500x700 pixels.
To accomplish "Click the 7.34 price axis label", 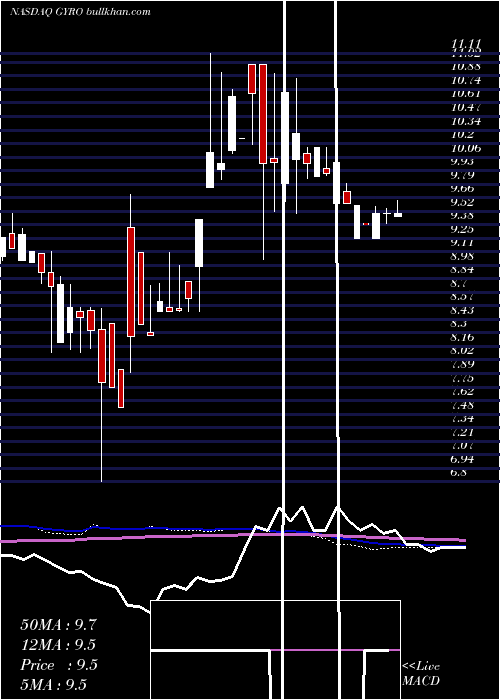I will click(x=462, y=418).
